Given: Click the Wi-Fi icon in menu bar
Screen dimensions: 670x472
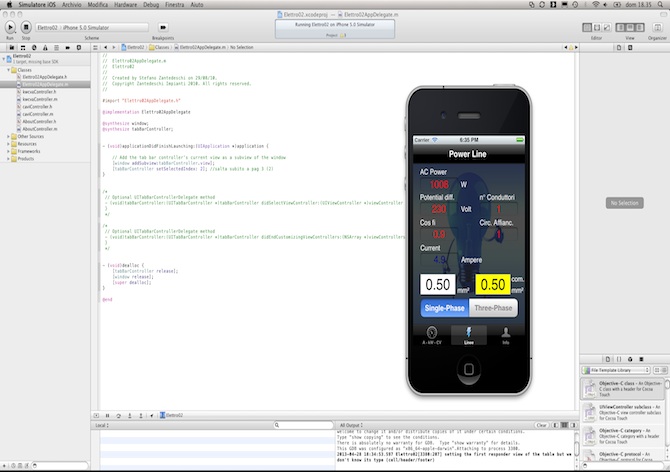Looking at the screenshot, I should tap(595, 5).
